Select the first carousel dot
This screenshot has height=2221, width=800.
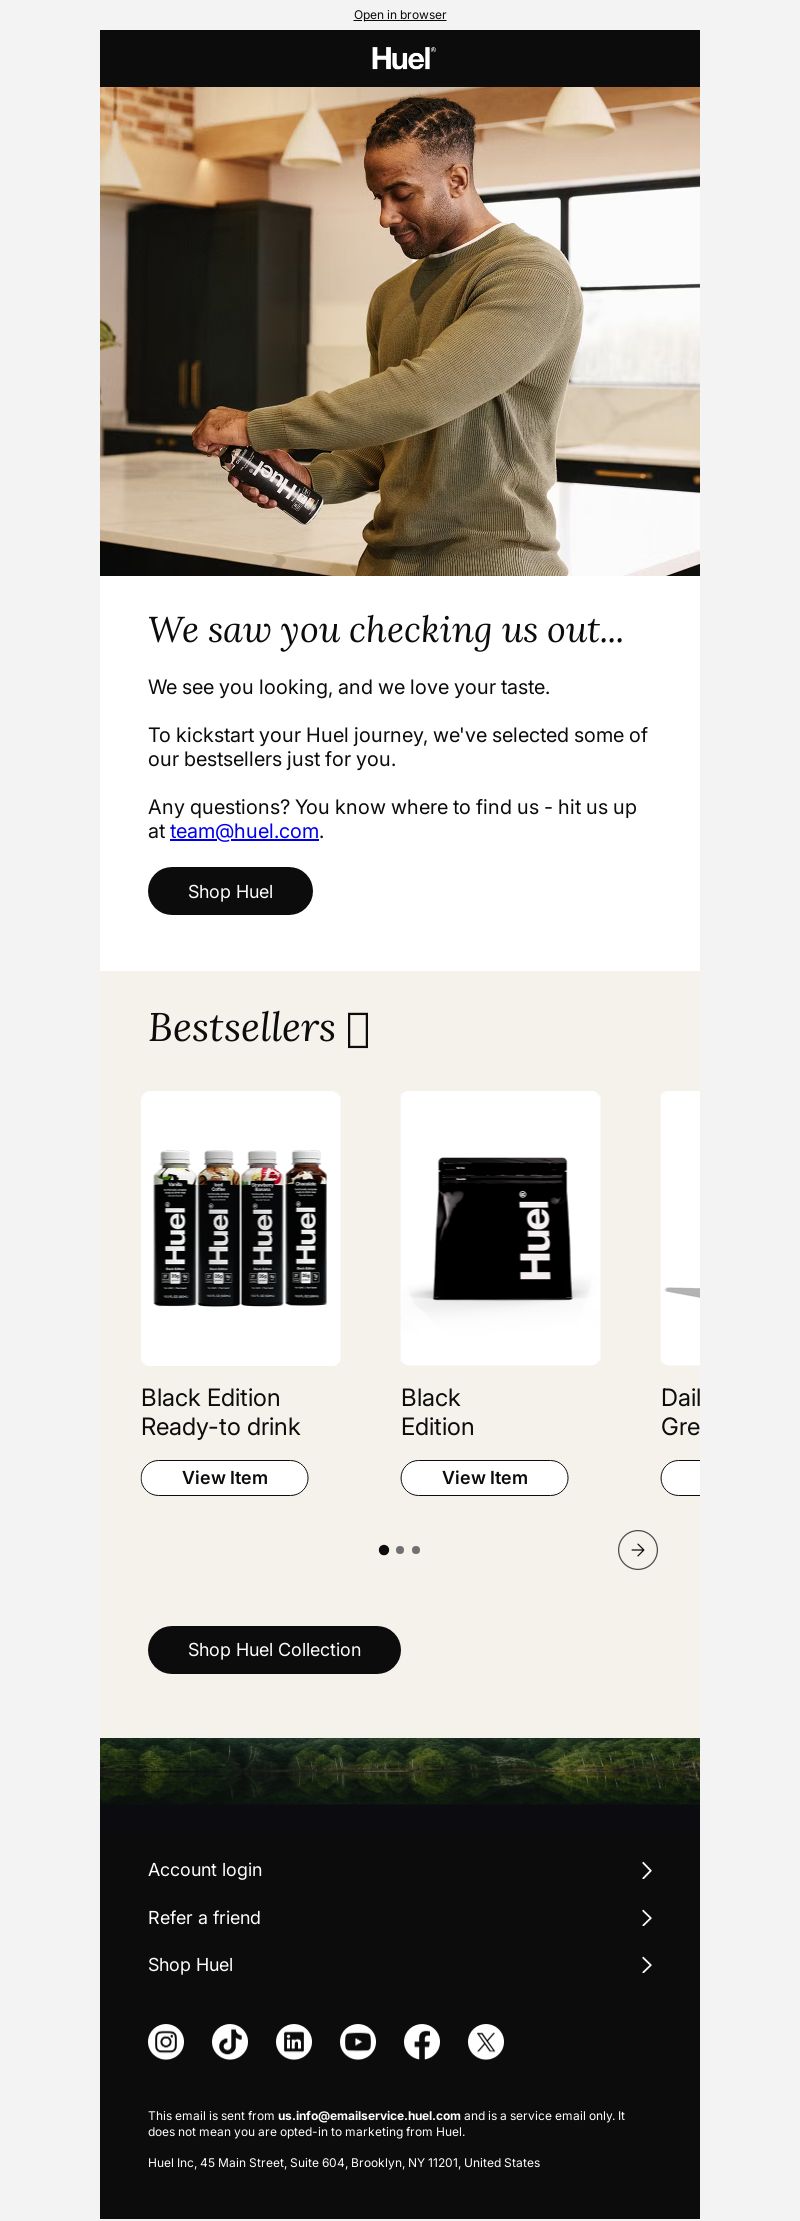(384, 1550)
